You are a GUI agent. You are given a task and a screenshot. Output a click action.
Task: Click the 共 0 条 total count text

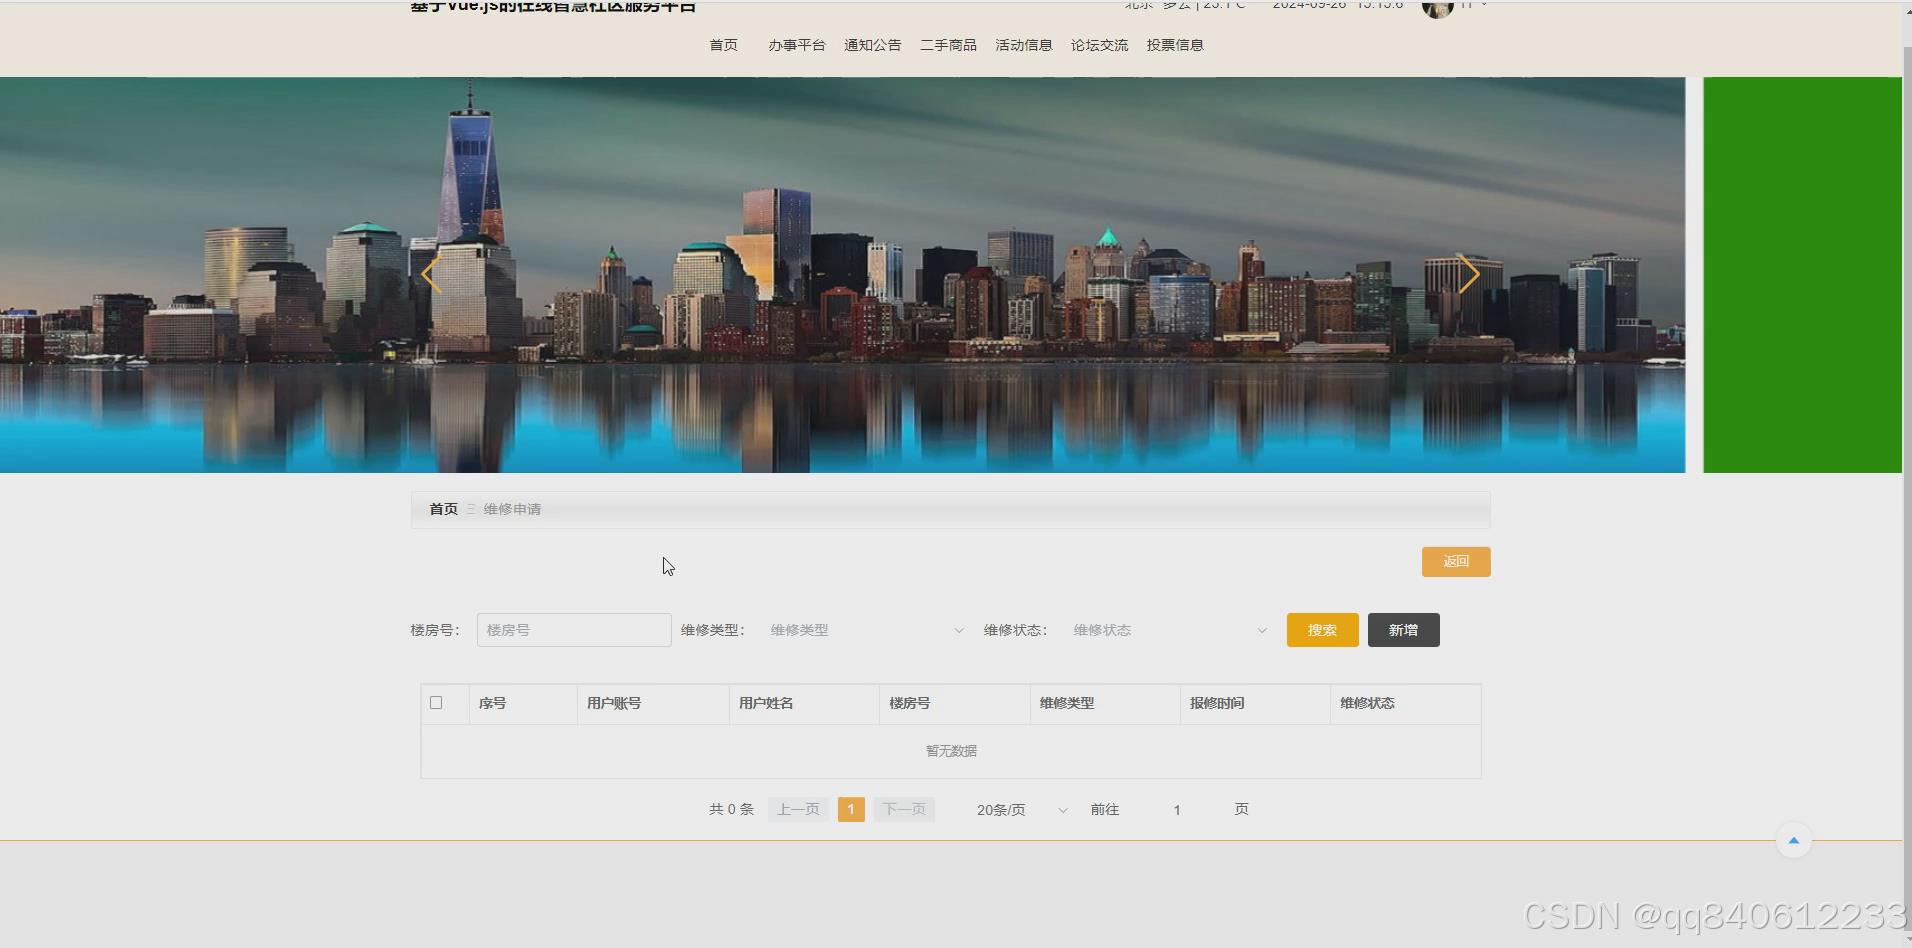(x=731, y=810)
